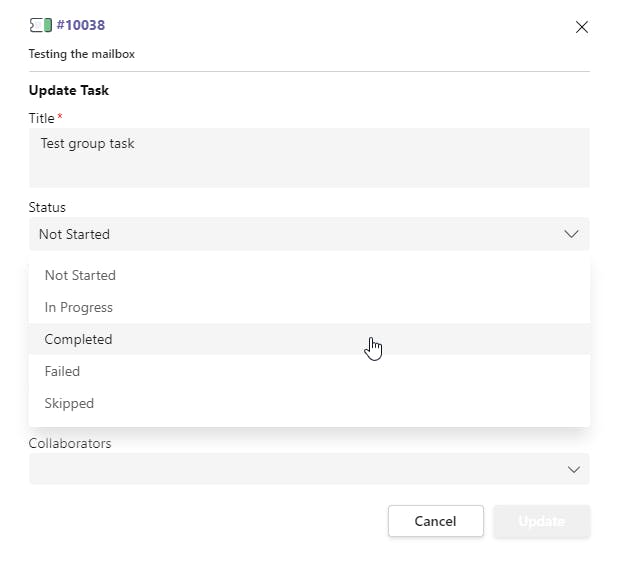Open the #10038 ticket link

[x=80, y=26]
